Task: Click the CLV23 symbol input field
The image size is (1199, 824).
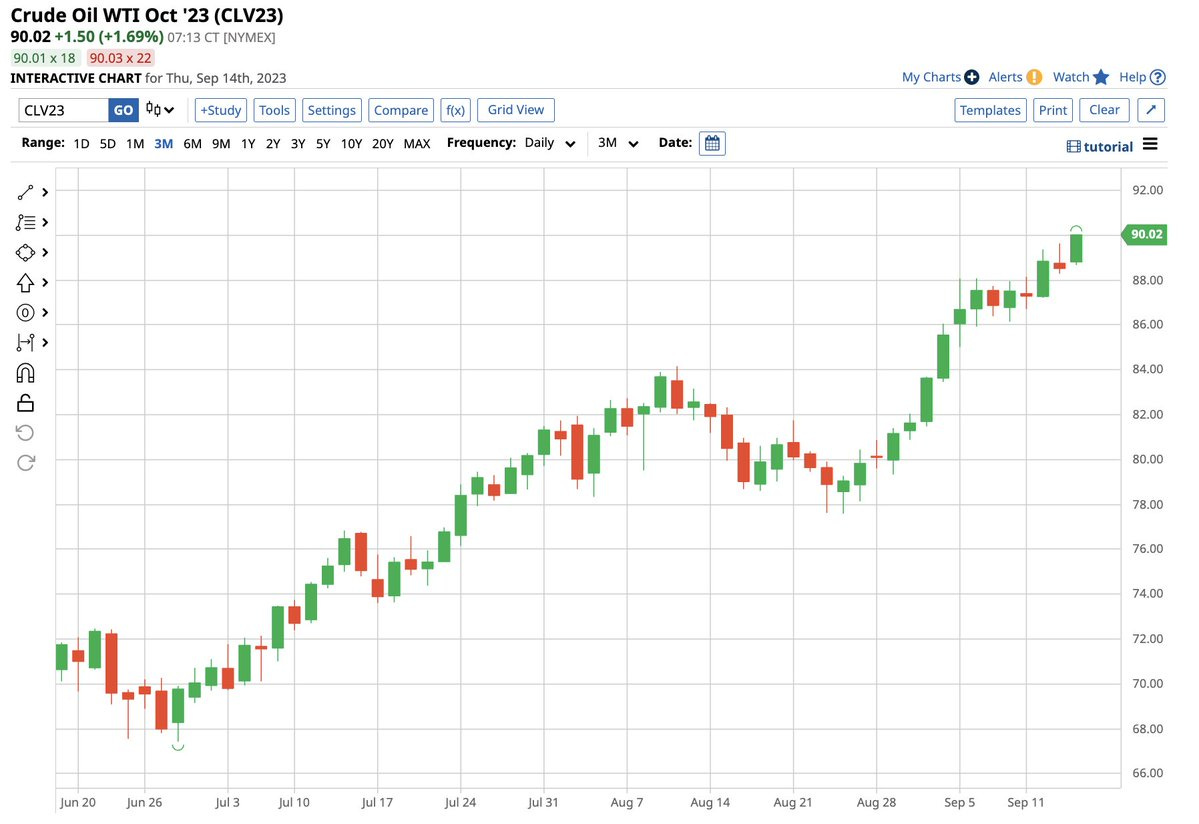Action: click(x=63, y=110)
